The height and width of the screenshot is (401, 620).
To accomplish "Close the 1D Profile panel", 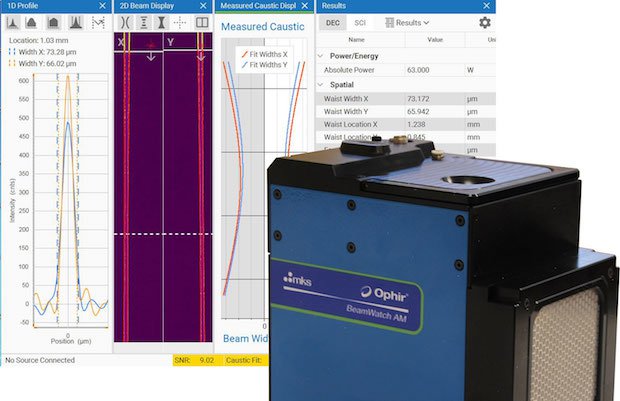I will [102, 6].
